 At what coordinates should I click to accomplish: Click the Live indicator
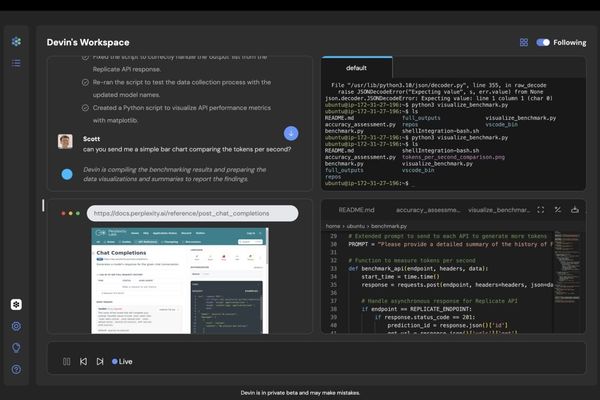122,361
